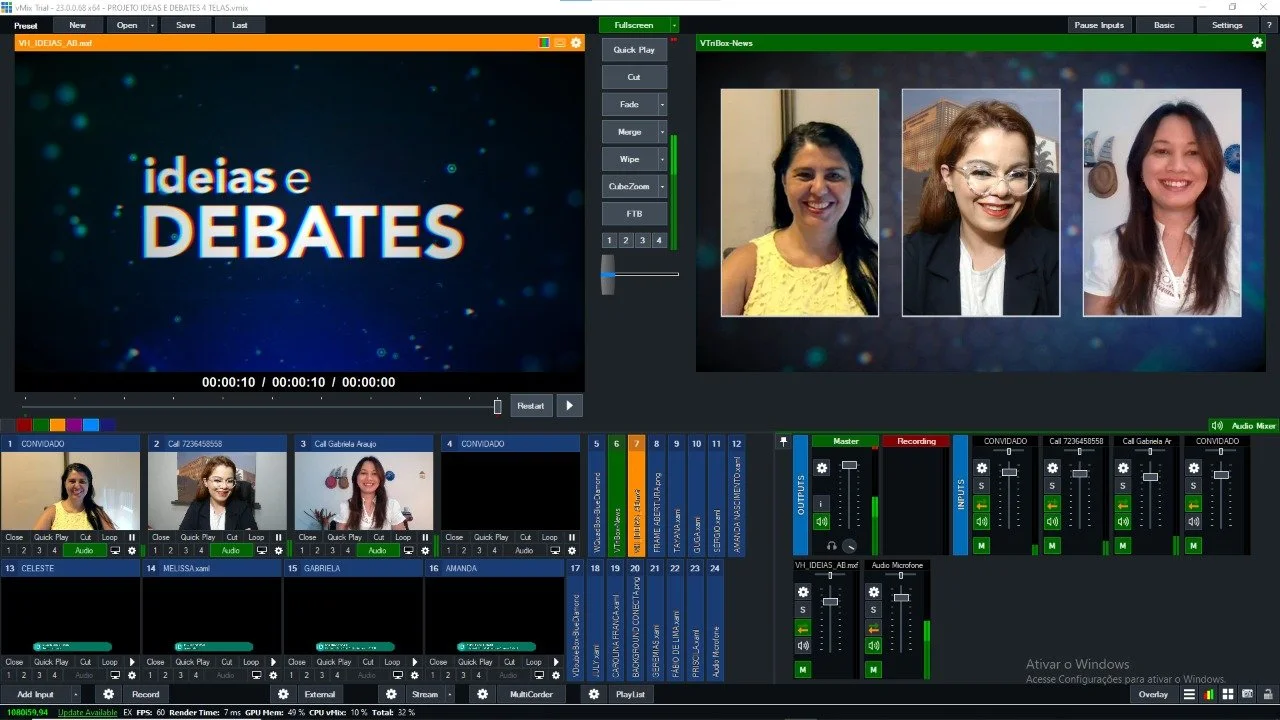This screenshot has width=1280, height=720.
Task: Click the Restart button
Action: point(531,406)
